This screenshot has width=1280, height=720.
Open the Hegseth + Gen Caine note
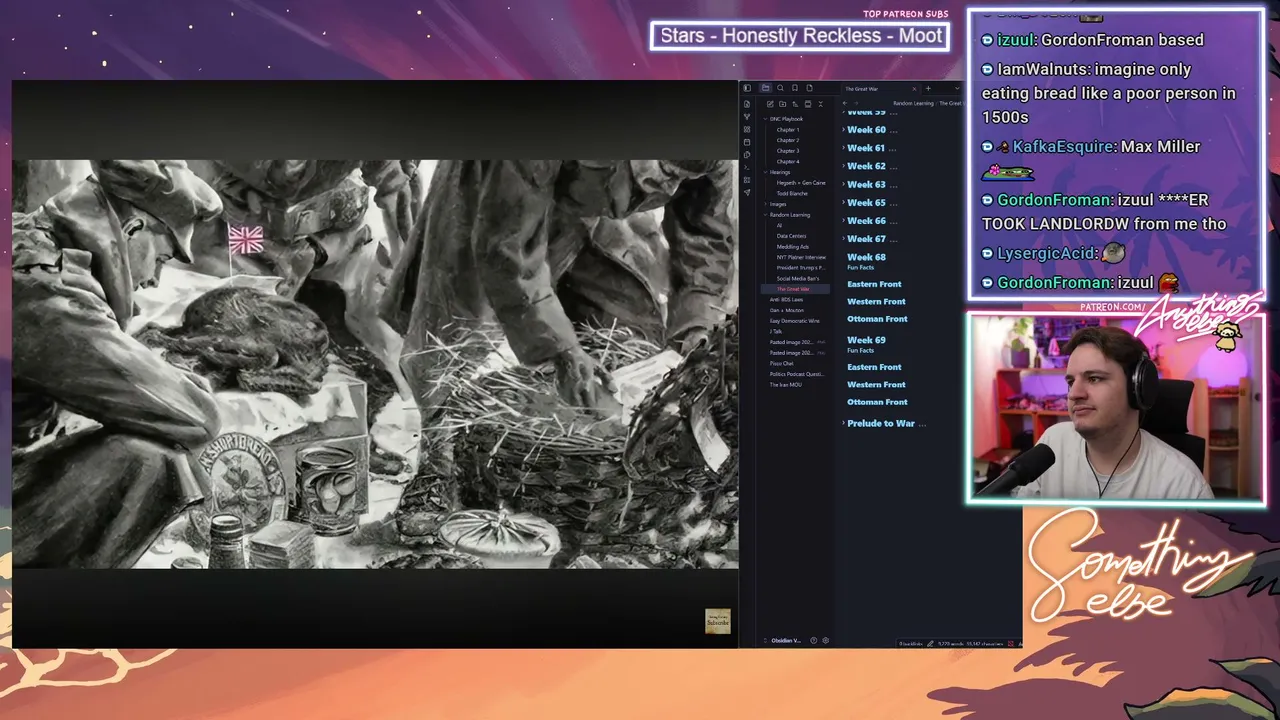click(x=801, y=183)
